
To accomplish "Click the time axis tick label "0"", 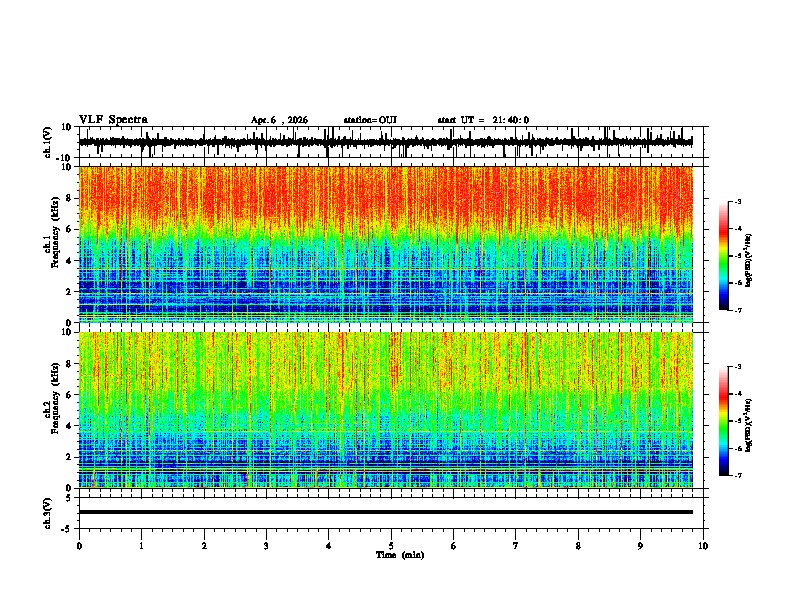I will pos(79,546).
